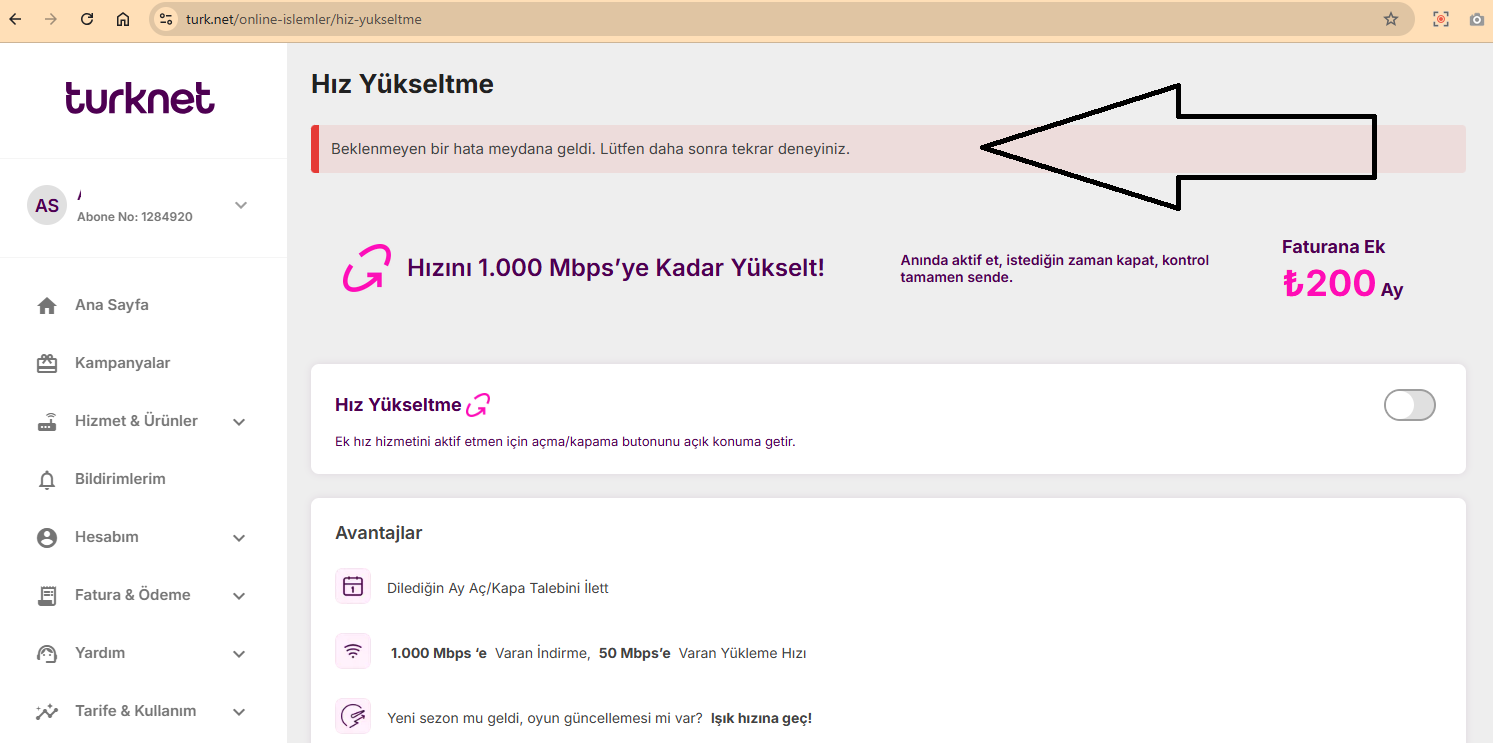Click the Hesabım person icon

coord(47,538)
